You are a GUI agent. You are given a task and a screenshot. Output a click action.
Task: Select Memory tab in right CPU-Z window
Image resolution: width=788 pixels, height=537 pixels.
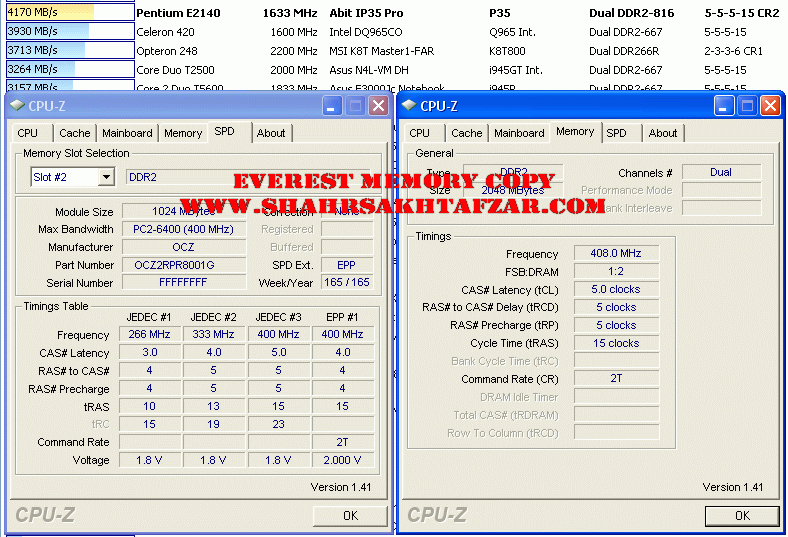(575, 132)
